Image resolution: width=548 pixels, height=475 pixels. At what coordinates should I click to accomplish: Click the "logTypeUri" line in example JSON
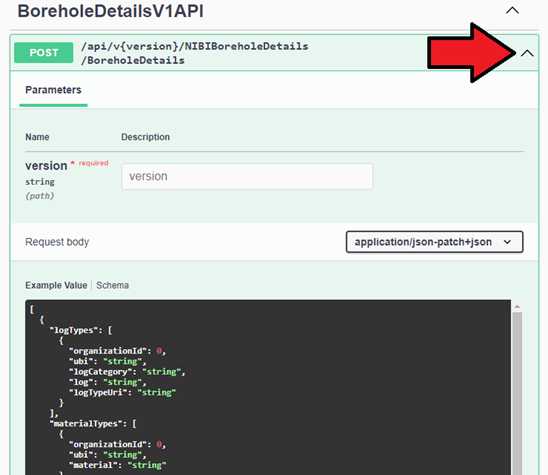[x=122, y=393]
